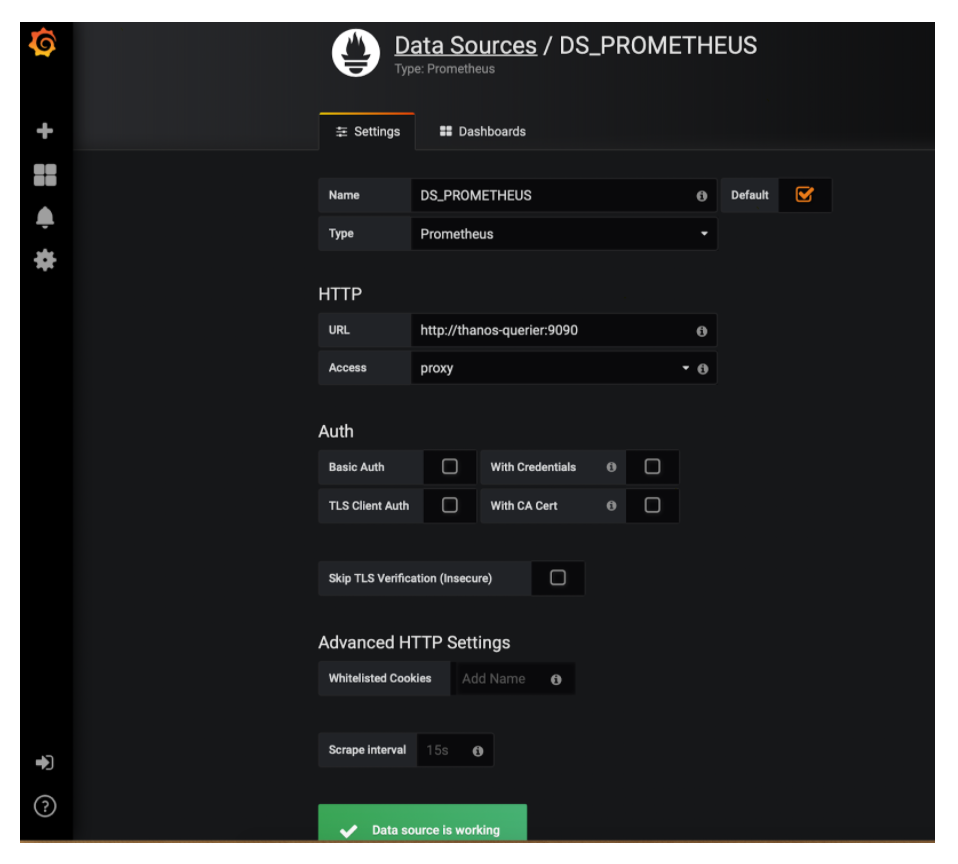Screen dimensions: 958x864
Task: Enable the Basic Auth checkbox
Action: pyautogui.click(x=450, y=467)
